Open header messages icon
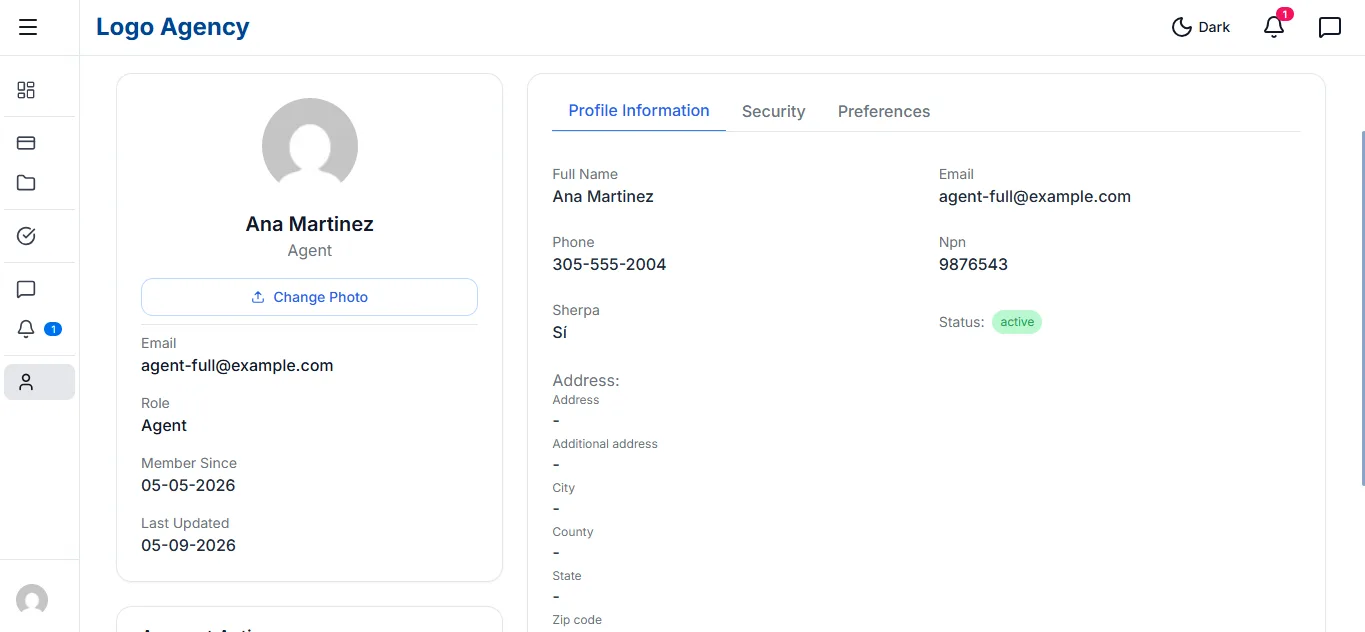The width and height of the screenshot is (1365, 632). click(1330, 27)
